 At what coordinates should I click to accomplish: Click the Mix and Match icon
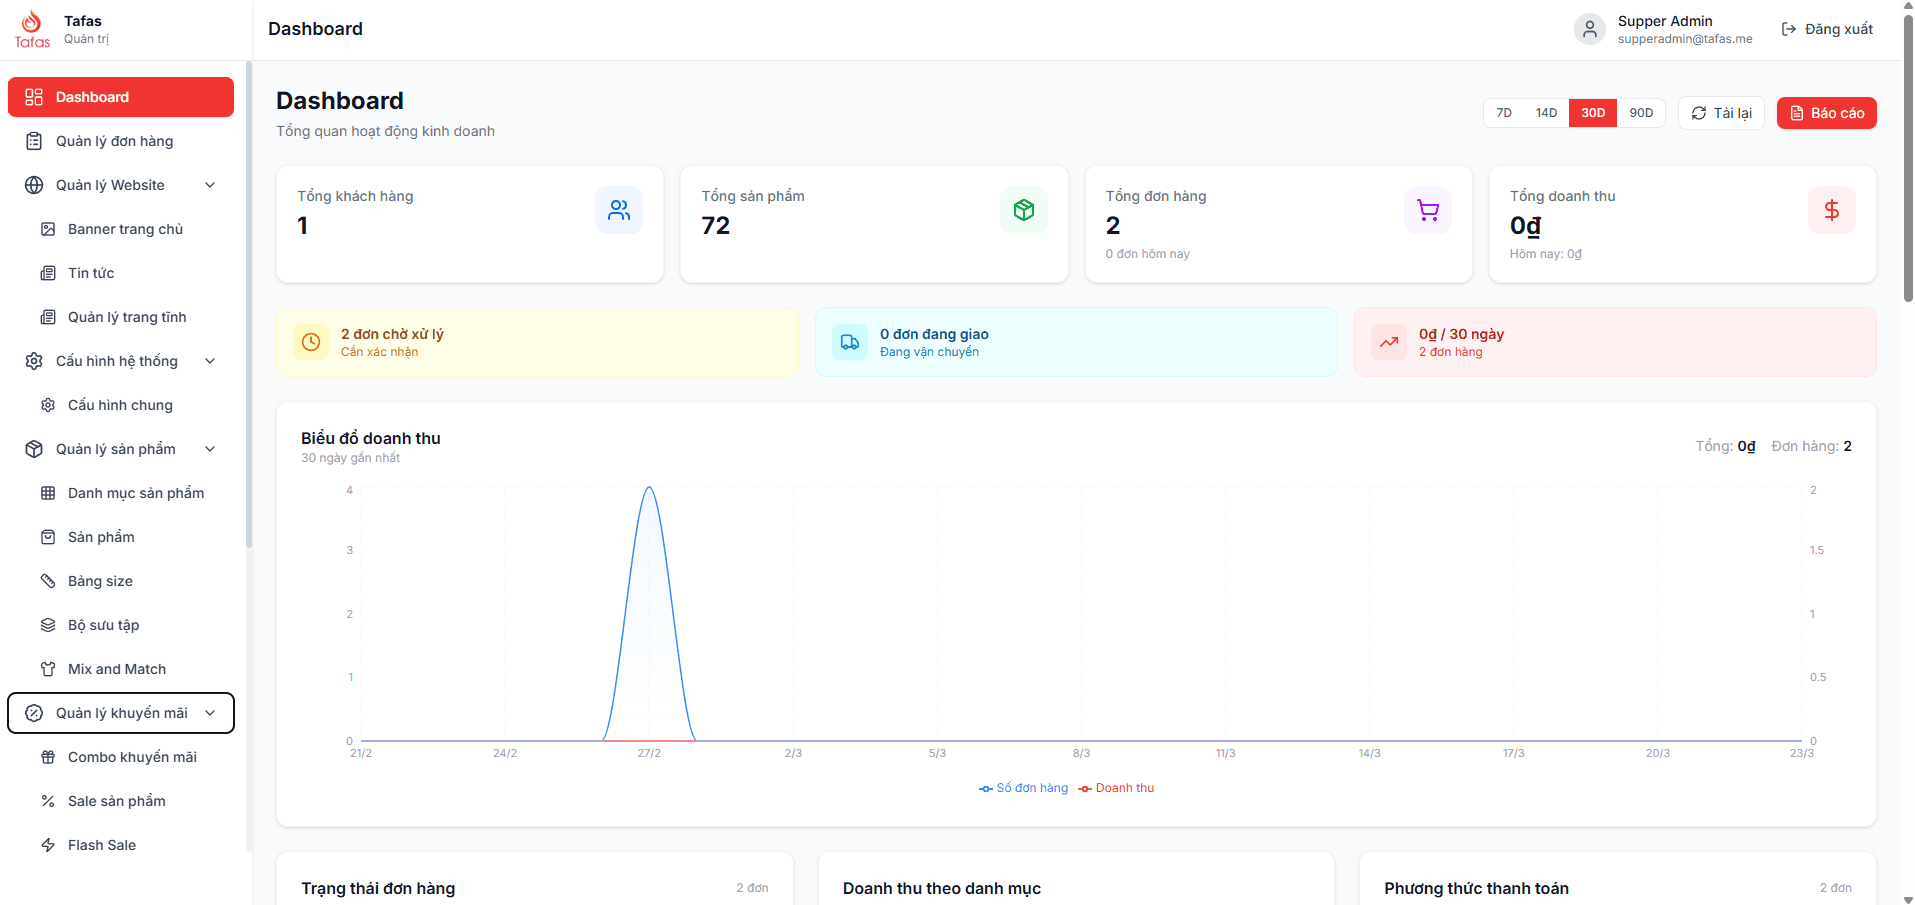click(x=48, y=668)
